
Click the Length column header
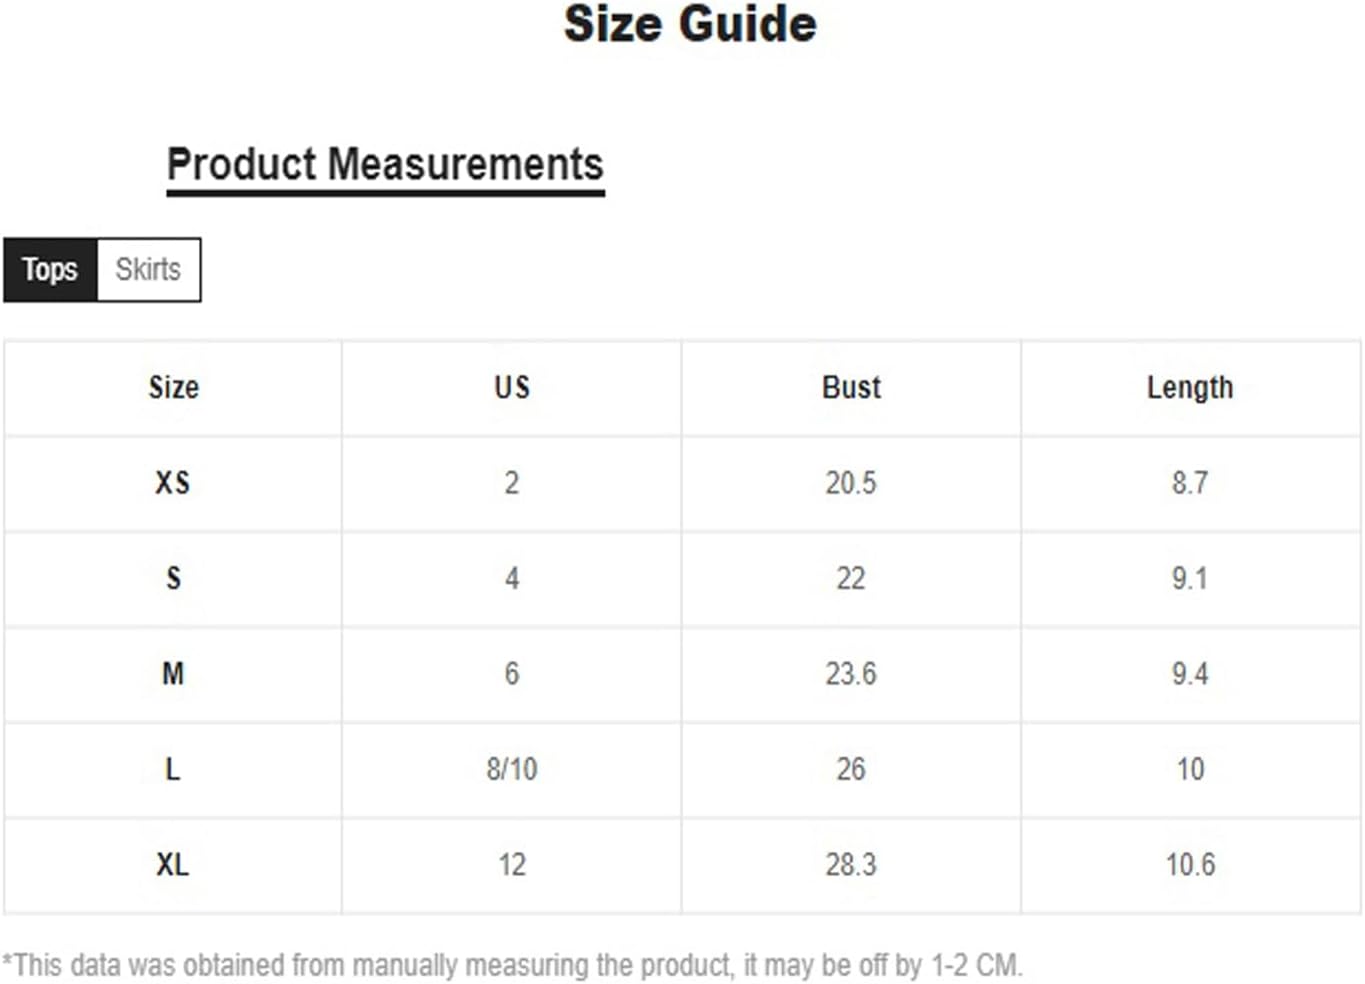point(1190,388)
